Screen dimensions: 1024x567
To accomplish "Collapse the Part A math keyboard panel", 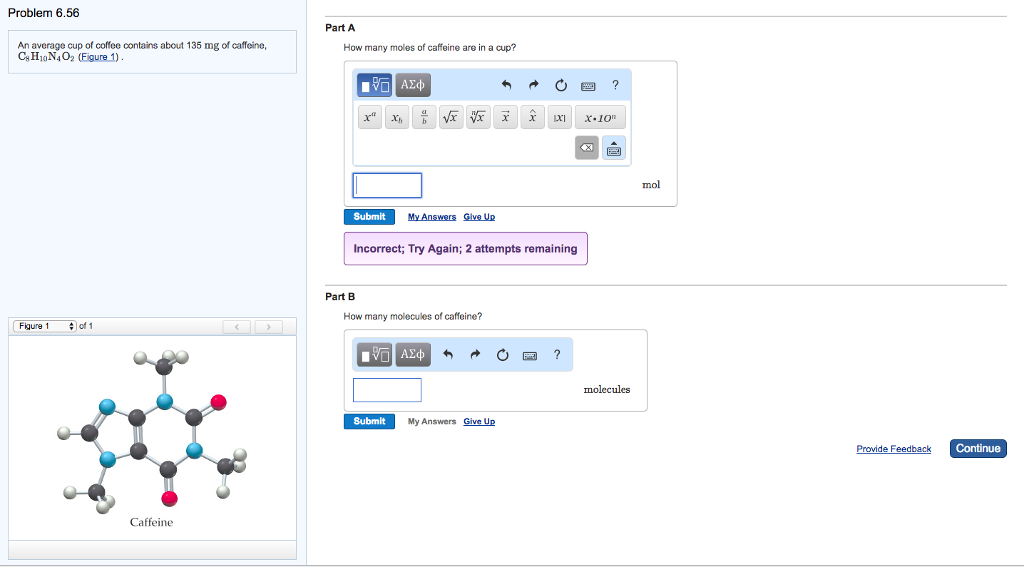I will coord(614,148).
